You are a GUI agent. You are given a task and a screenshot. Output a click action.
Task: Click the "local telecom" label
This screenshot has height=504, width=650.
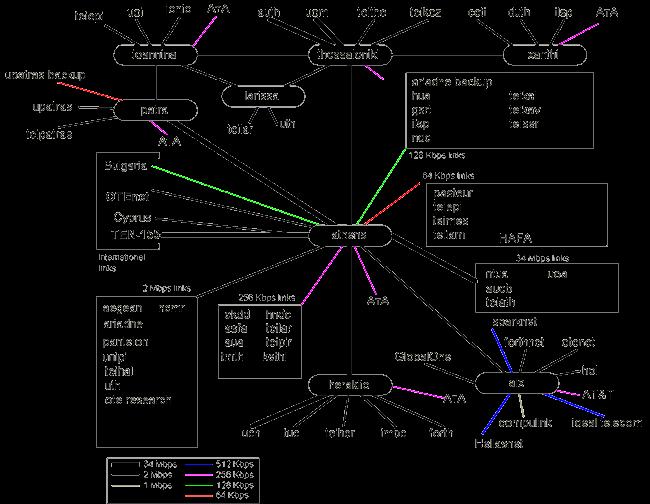click(x=606, y=423)
